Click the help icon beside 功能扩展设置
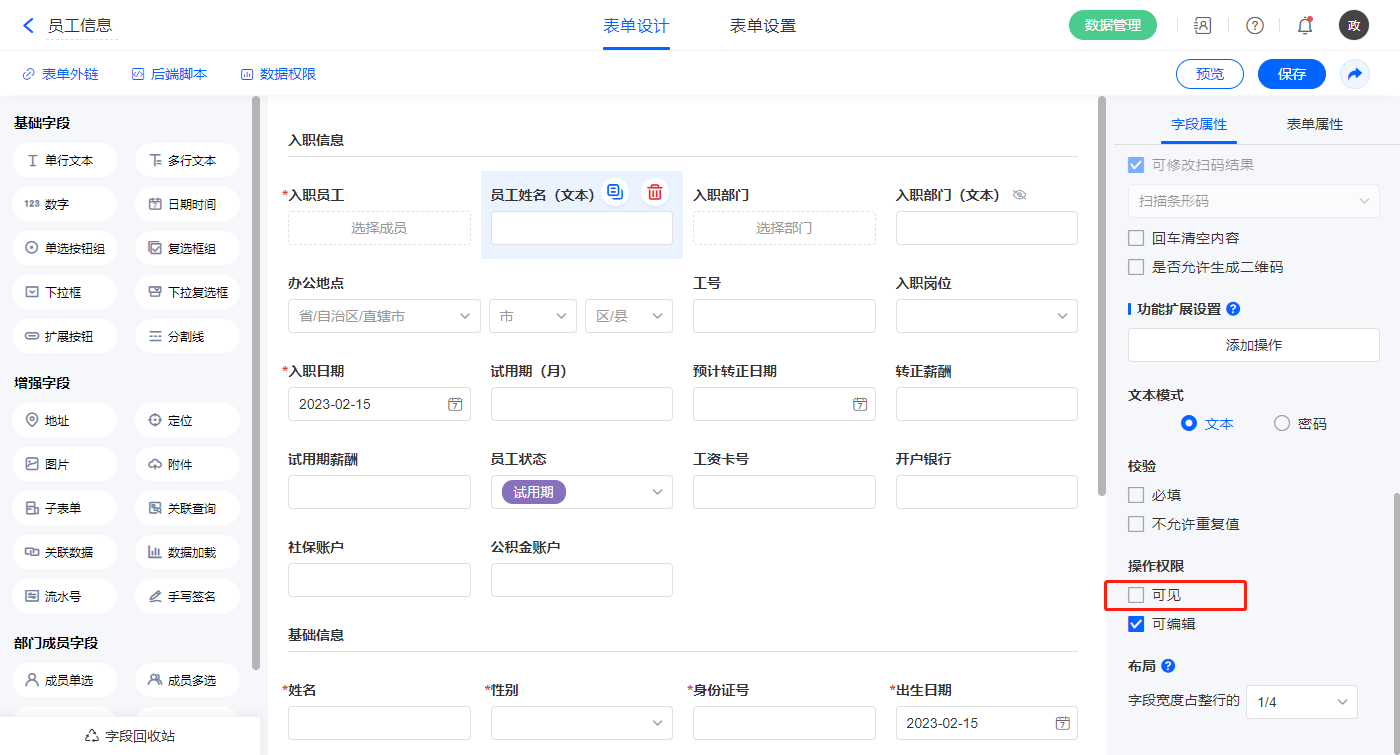 tap(1233, 309)
